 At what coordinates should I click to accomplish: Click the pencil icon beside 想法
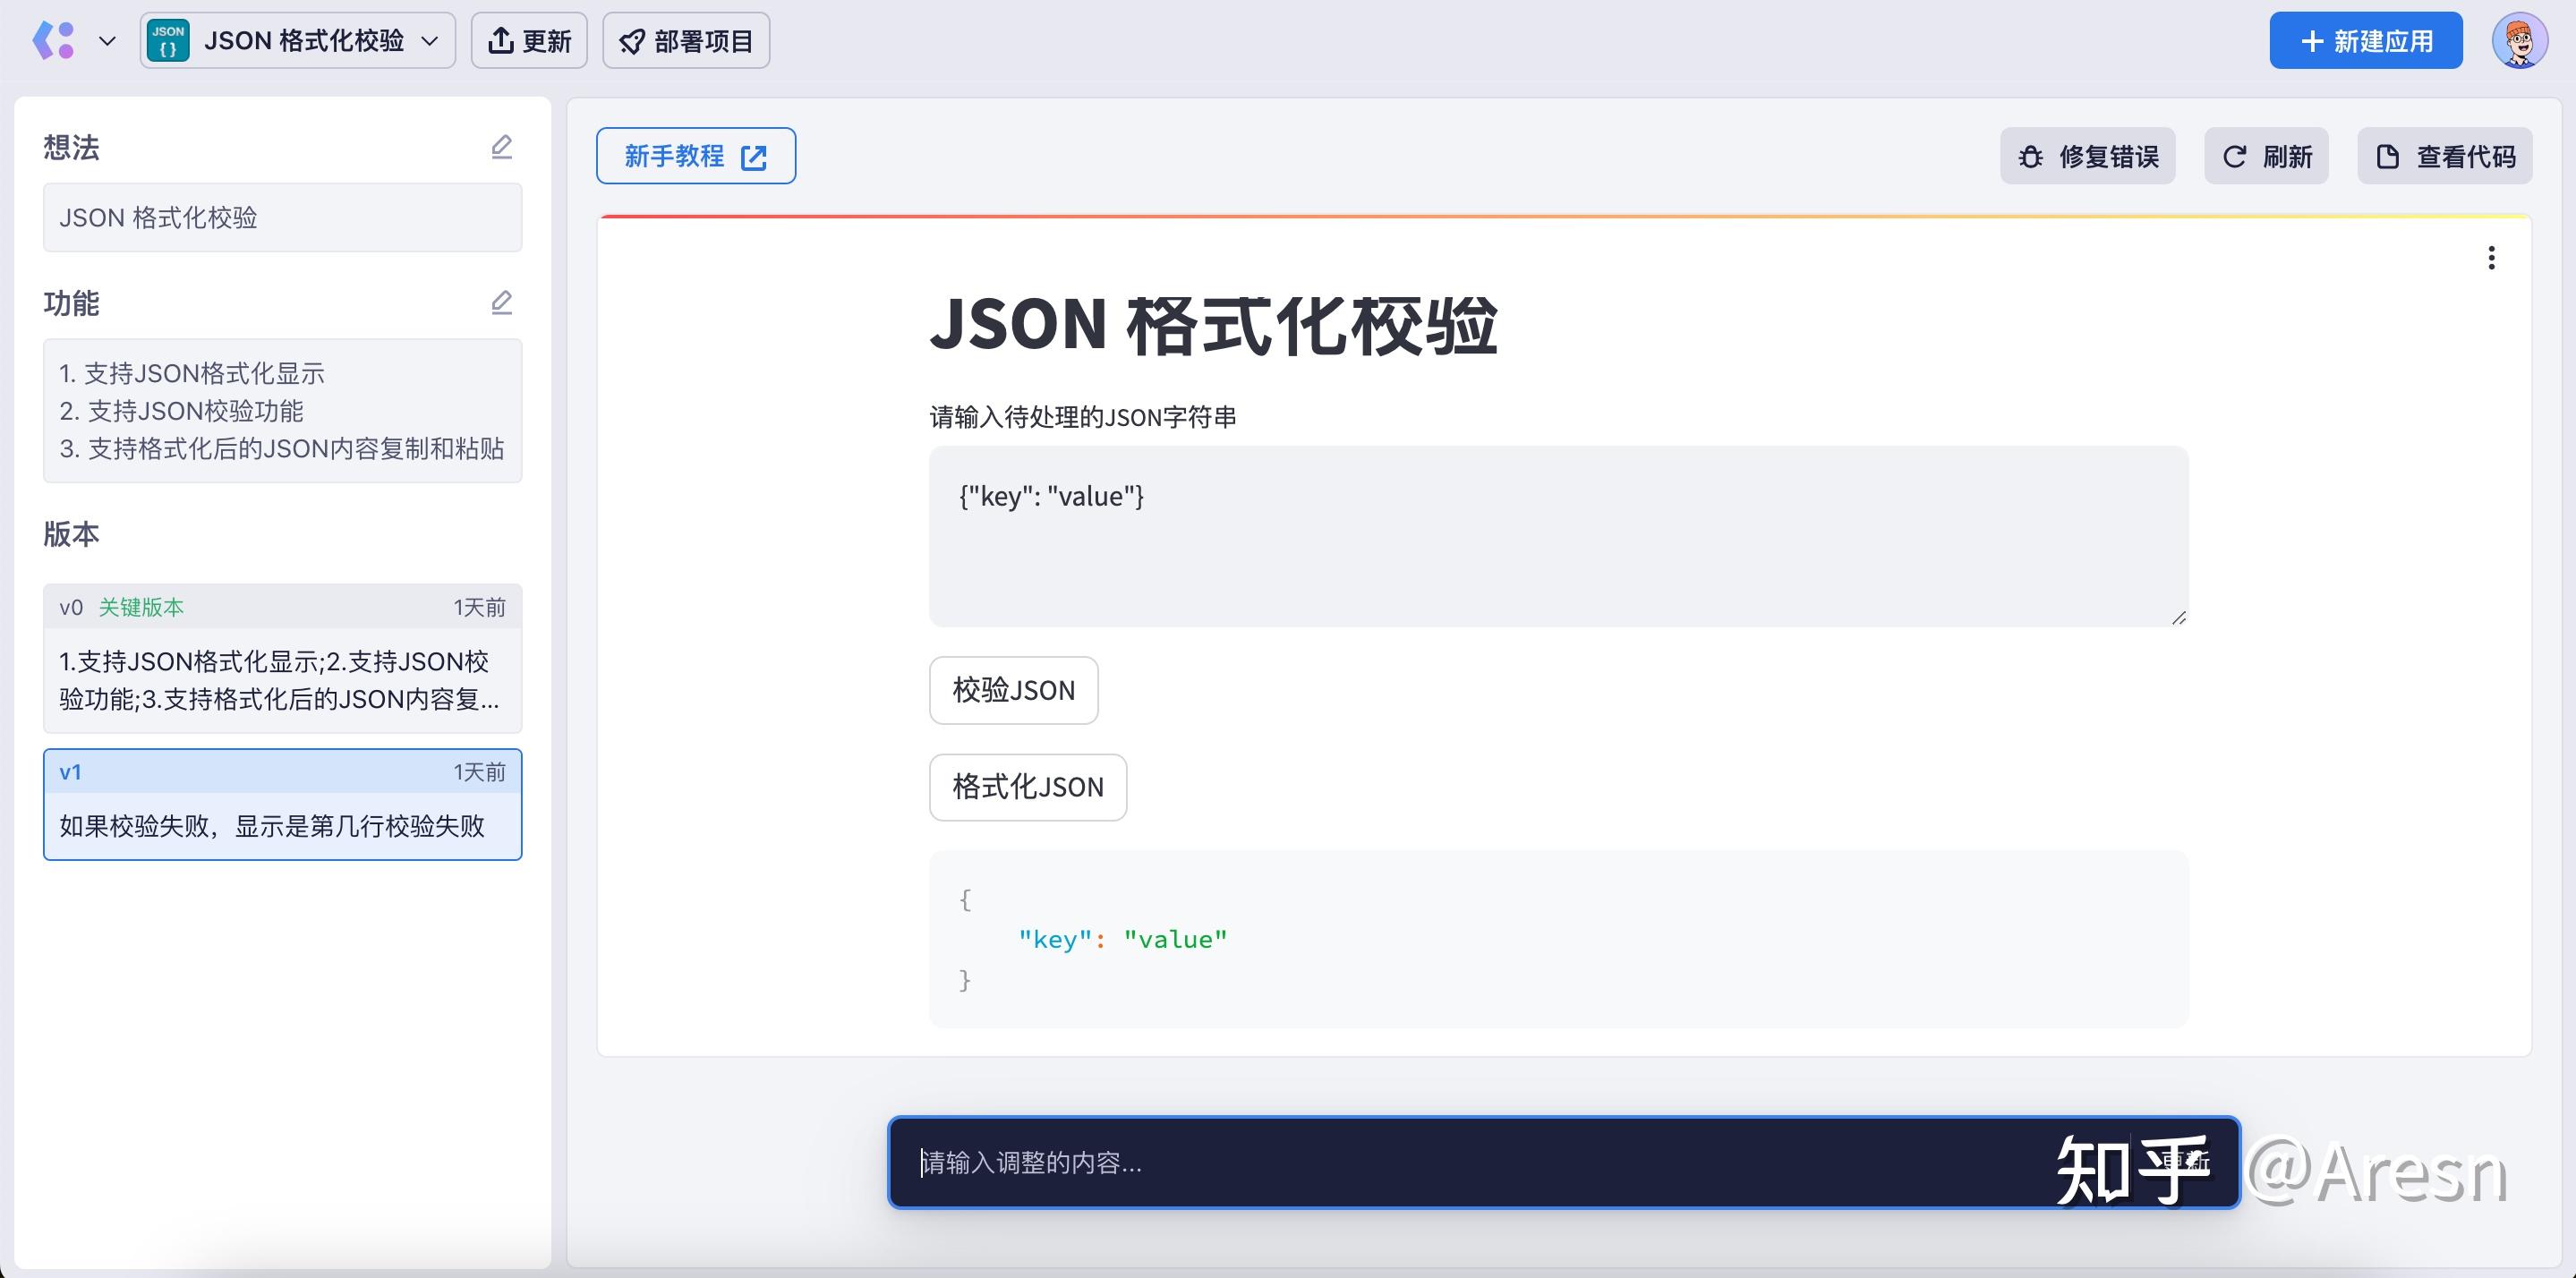pyautogui.click(x=502, y=146)
